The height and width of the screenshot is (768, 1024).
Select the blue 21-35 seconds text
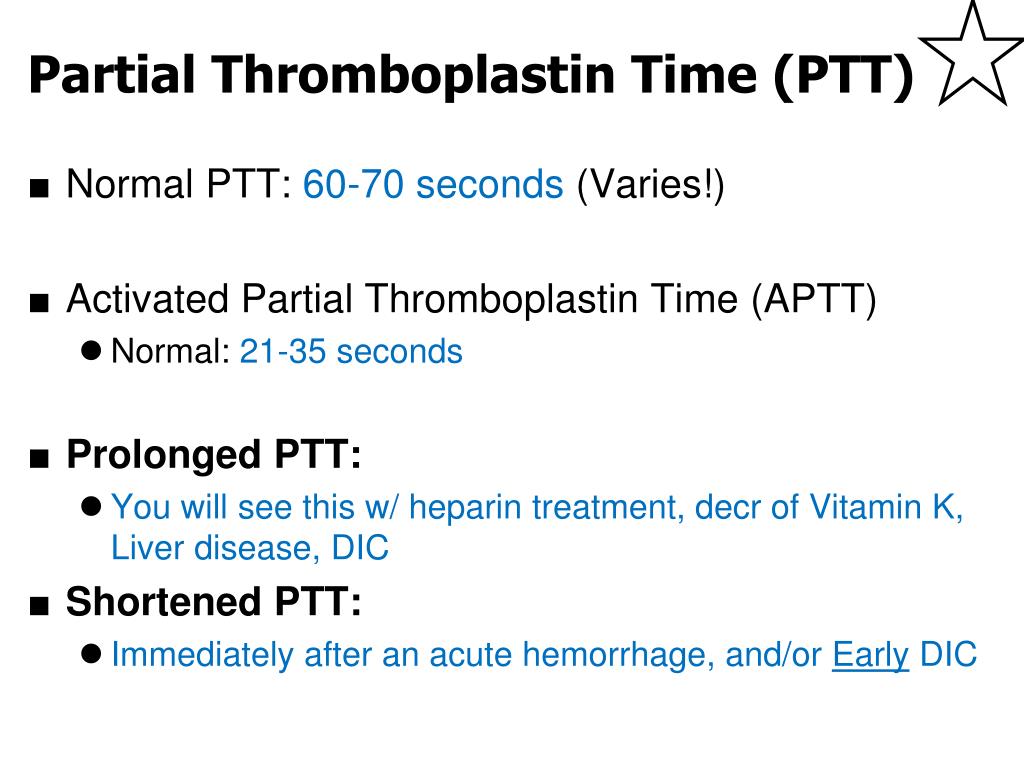tap(351, 351)
